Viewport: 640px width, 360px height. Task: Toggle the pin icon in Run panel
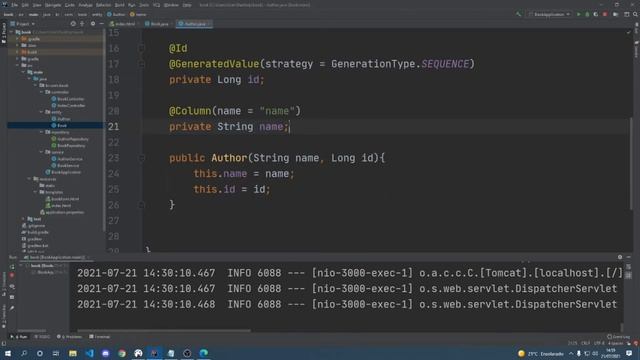12,308
